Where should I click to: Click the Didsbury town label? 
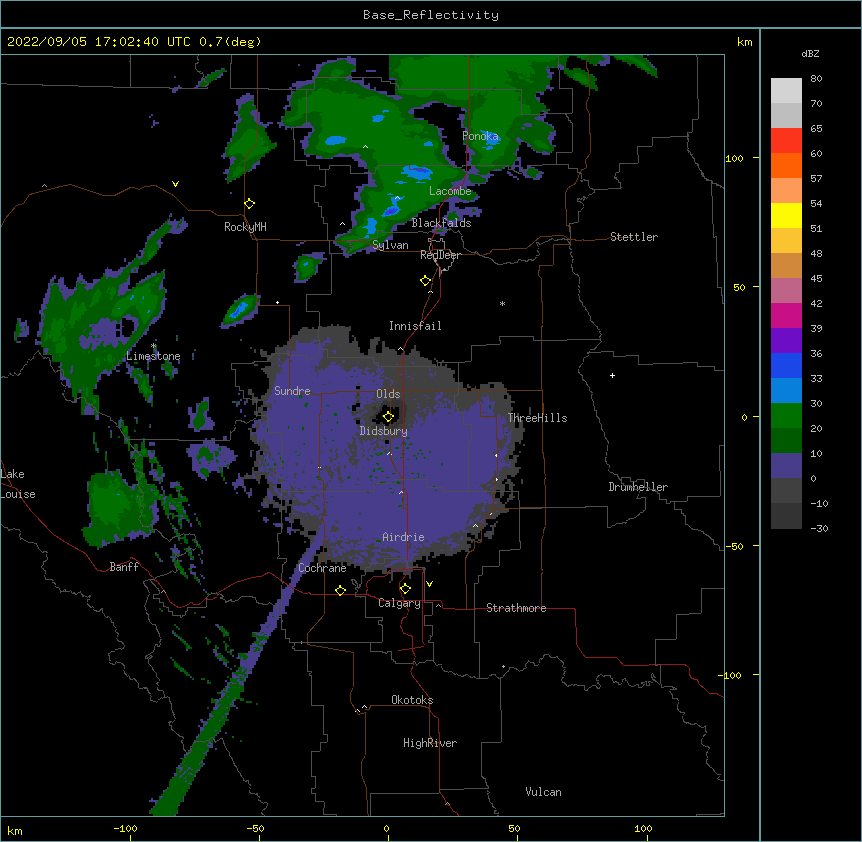[x=384, y=431]
